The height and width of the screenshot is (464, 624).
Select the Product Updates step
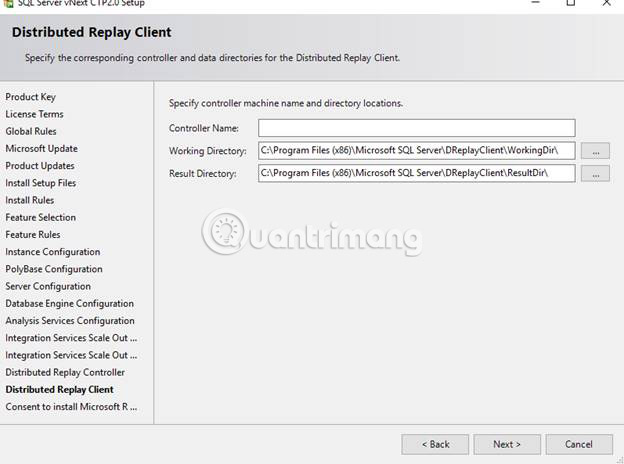click(x=40, y=166)
